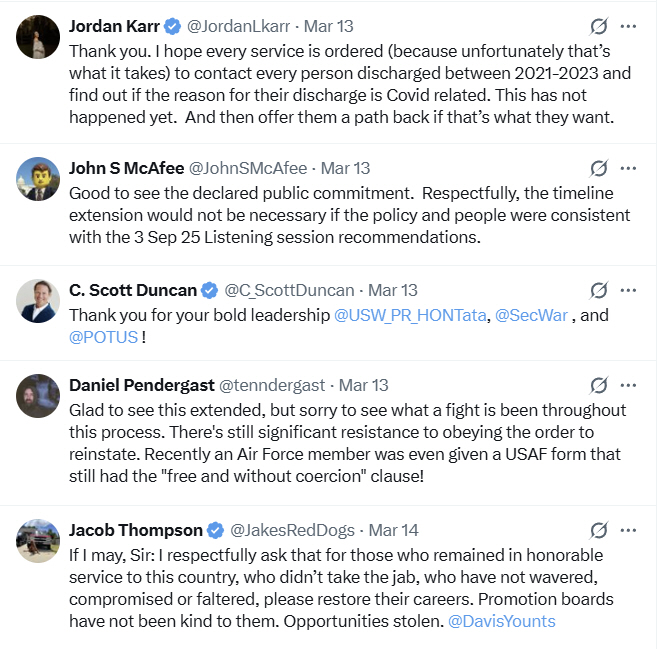Open more options on Jordan Karr's post

click(x=628, y=26)
